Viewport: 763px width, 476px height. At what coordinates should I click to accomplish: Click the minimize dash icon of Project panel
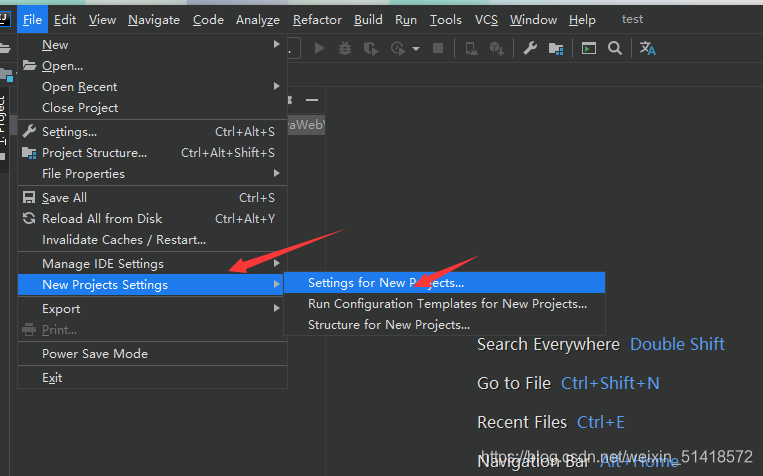click(x=312, y=100)
